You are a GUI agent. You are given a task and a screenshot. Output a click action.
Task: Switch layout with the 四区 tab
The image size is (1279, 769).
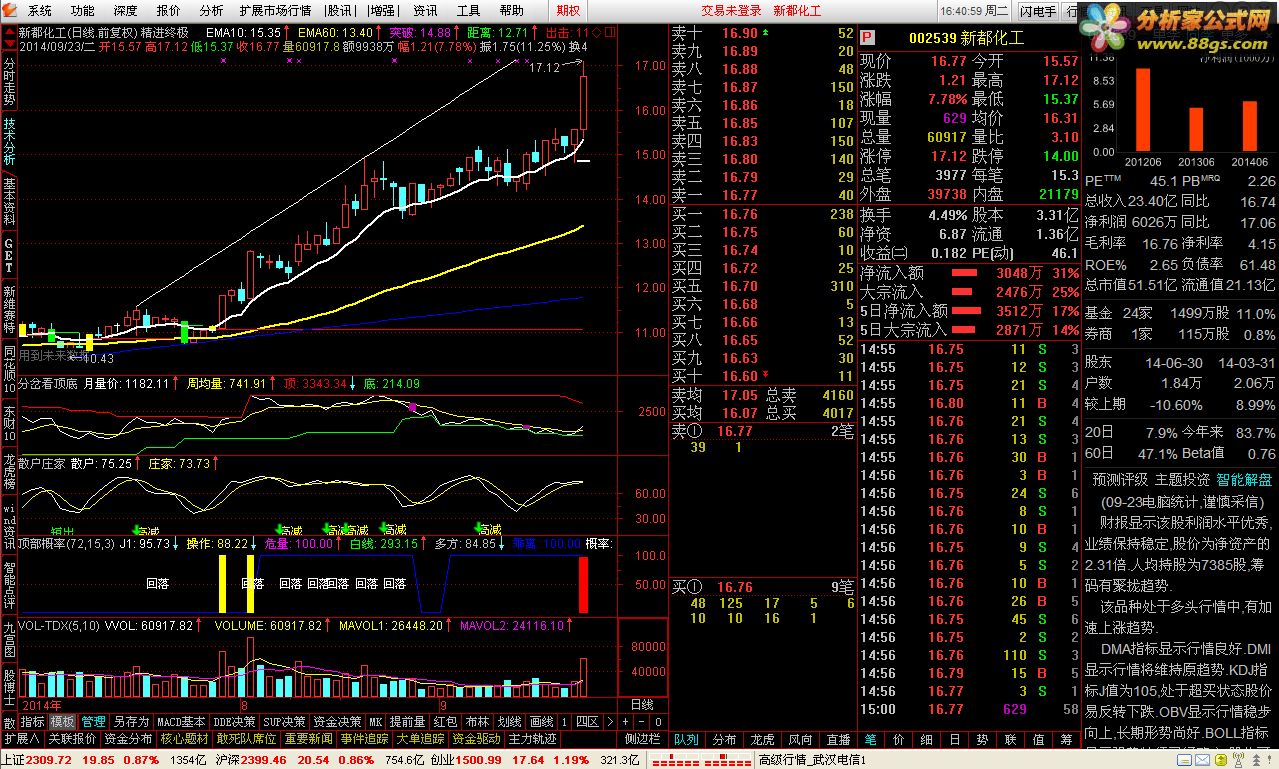[x=588, y=721]
